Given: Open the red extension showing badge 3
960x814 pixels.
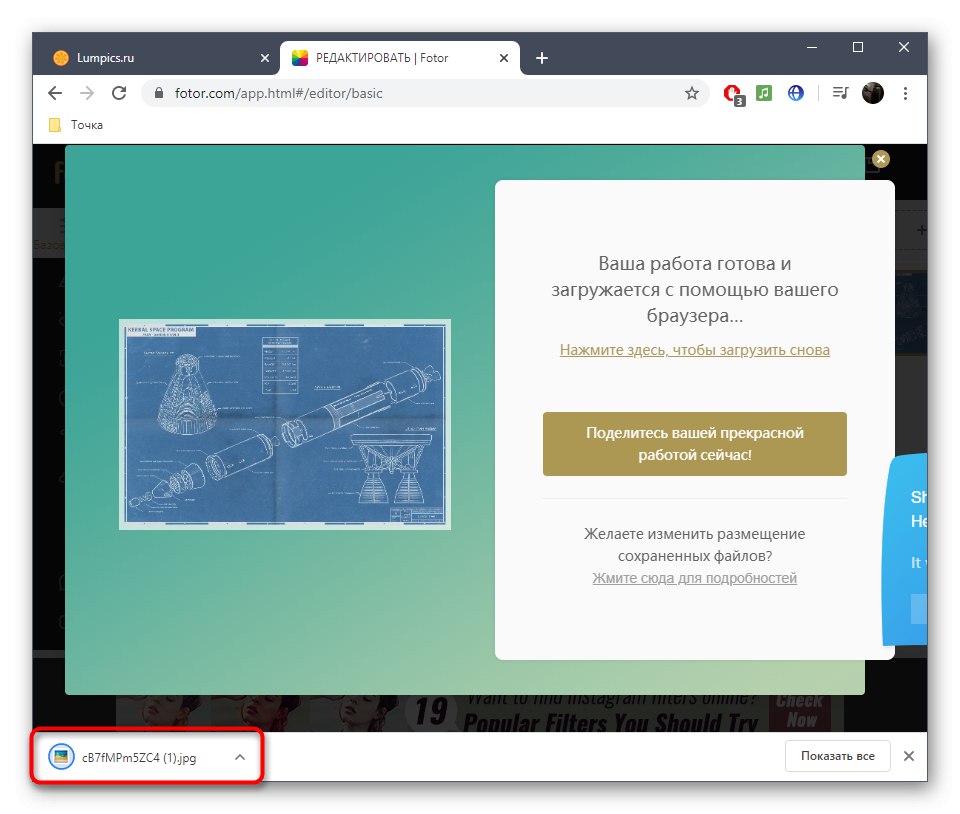Looking at the screenshot, I should 731,93.
